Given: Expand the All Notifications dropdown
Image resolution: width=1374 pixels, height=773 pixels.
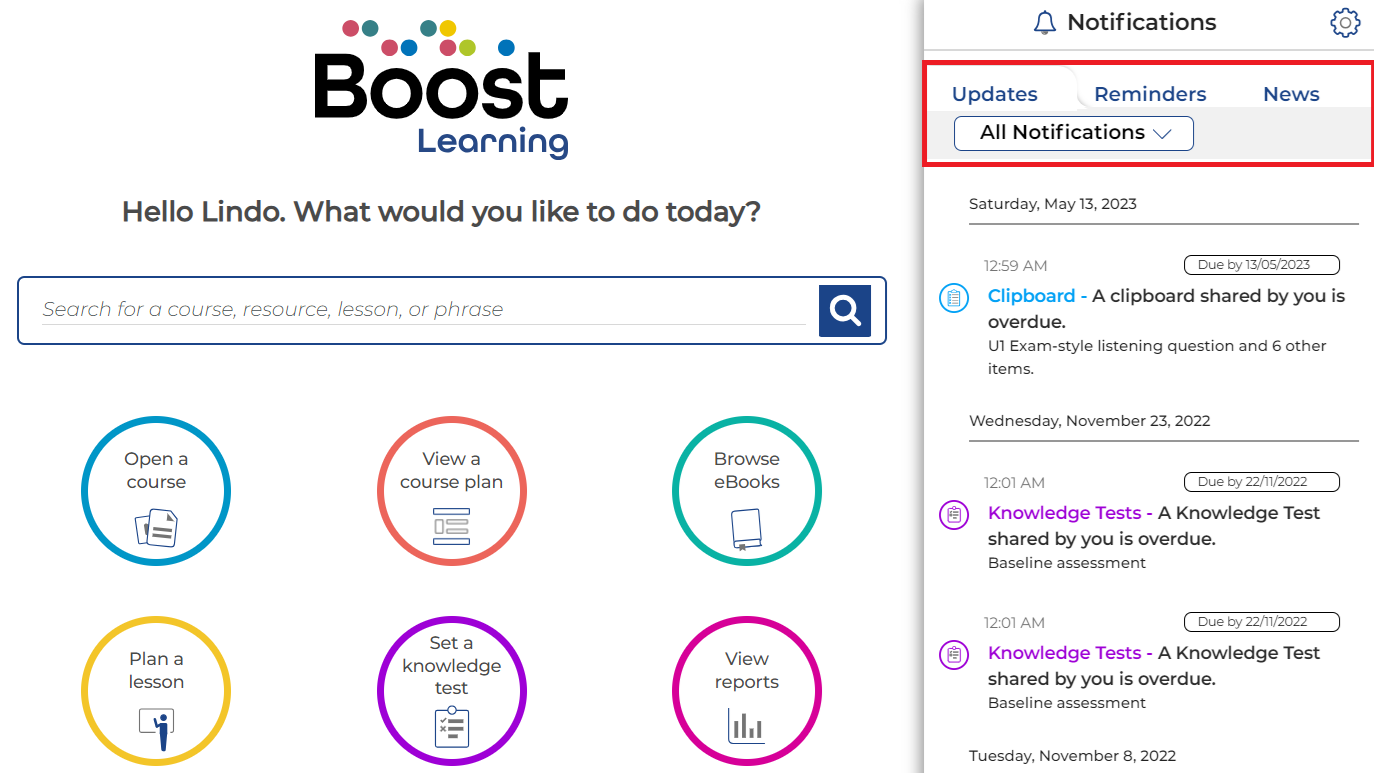Looking at the screenshot, I should [1073, 133].
